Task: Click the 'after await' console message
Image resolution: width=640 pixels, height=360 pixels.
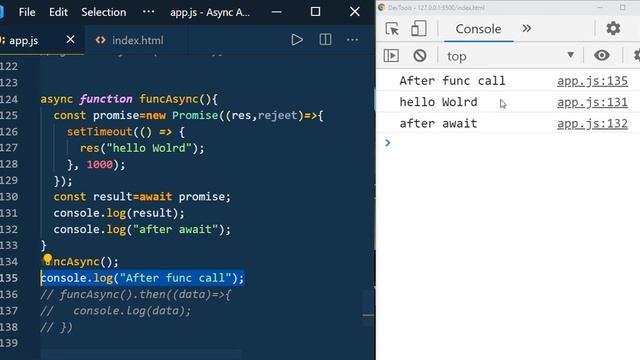Action: coord(438,123)
